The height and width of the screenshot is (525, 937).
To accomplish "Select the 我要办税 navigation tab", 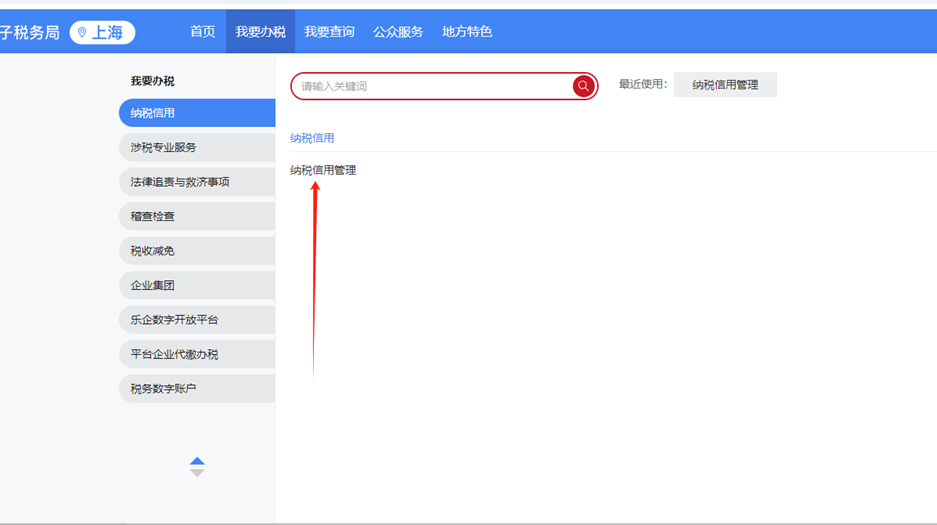I will pyautogui.click(x=260, y=32).
